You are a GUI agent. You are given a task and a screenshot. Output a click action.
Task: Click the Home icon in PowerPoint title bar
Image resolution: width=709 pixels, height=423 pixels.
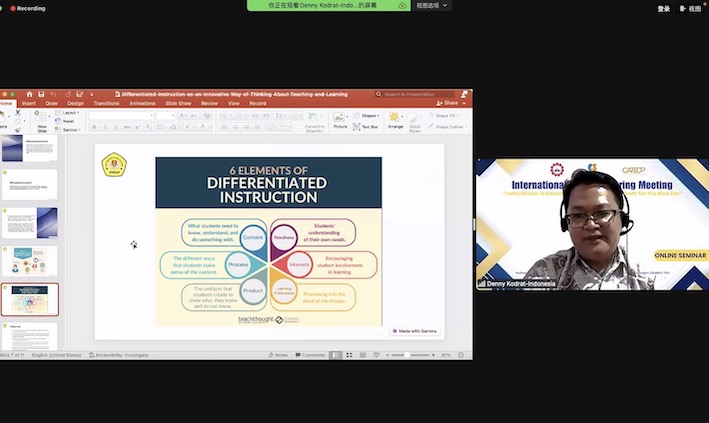coord(29,94)
